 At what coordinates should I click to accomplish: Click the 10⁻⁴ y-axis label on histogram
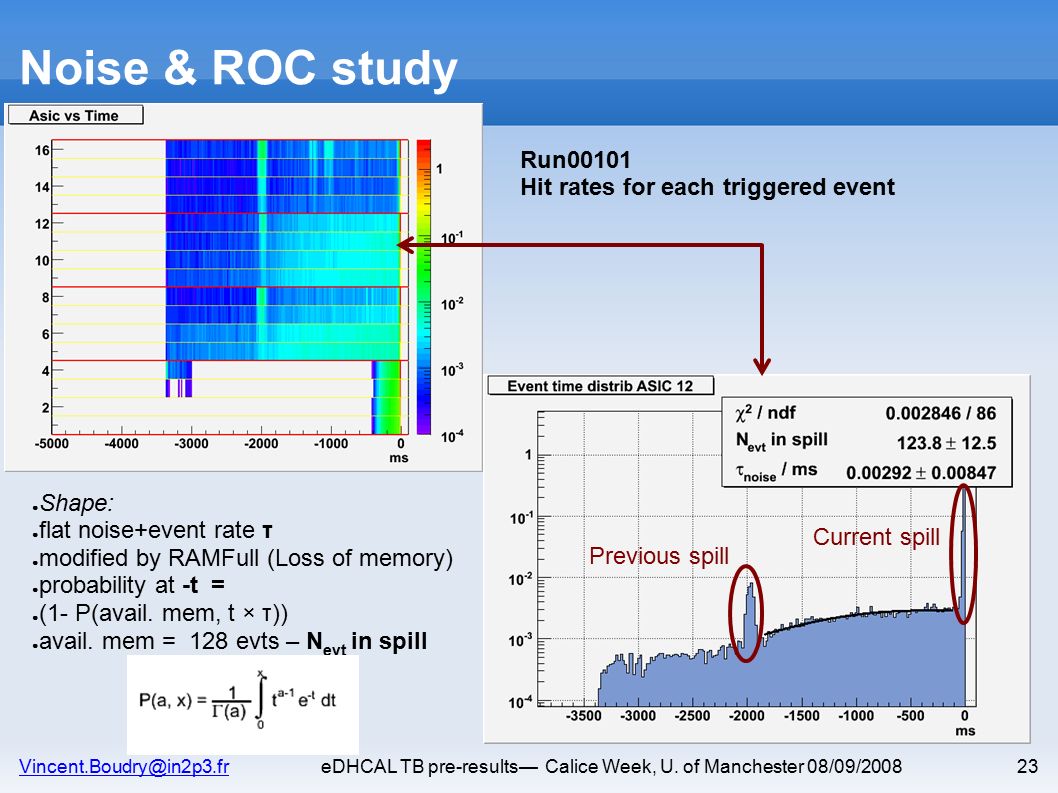520,702
